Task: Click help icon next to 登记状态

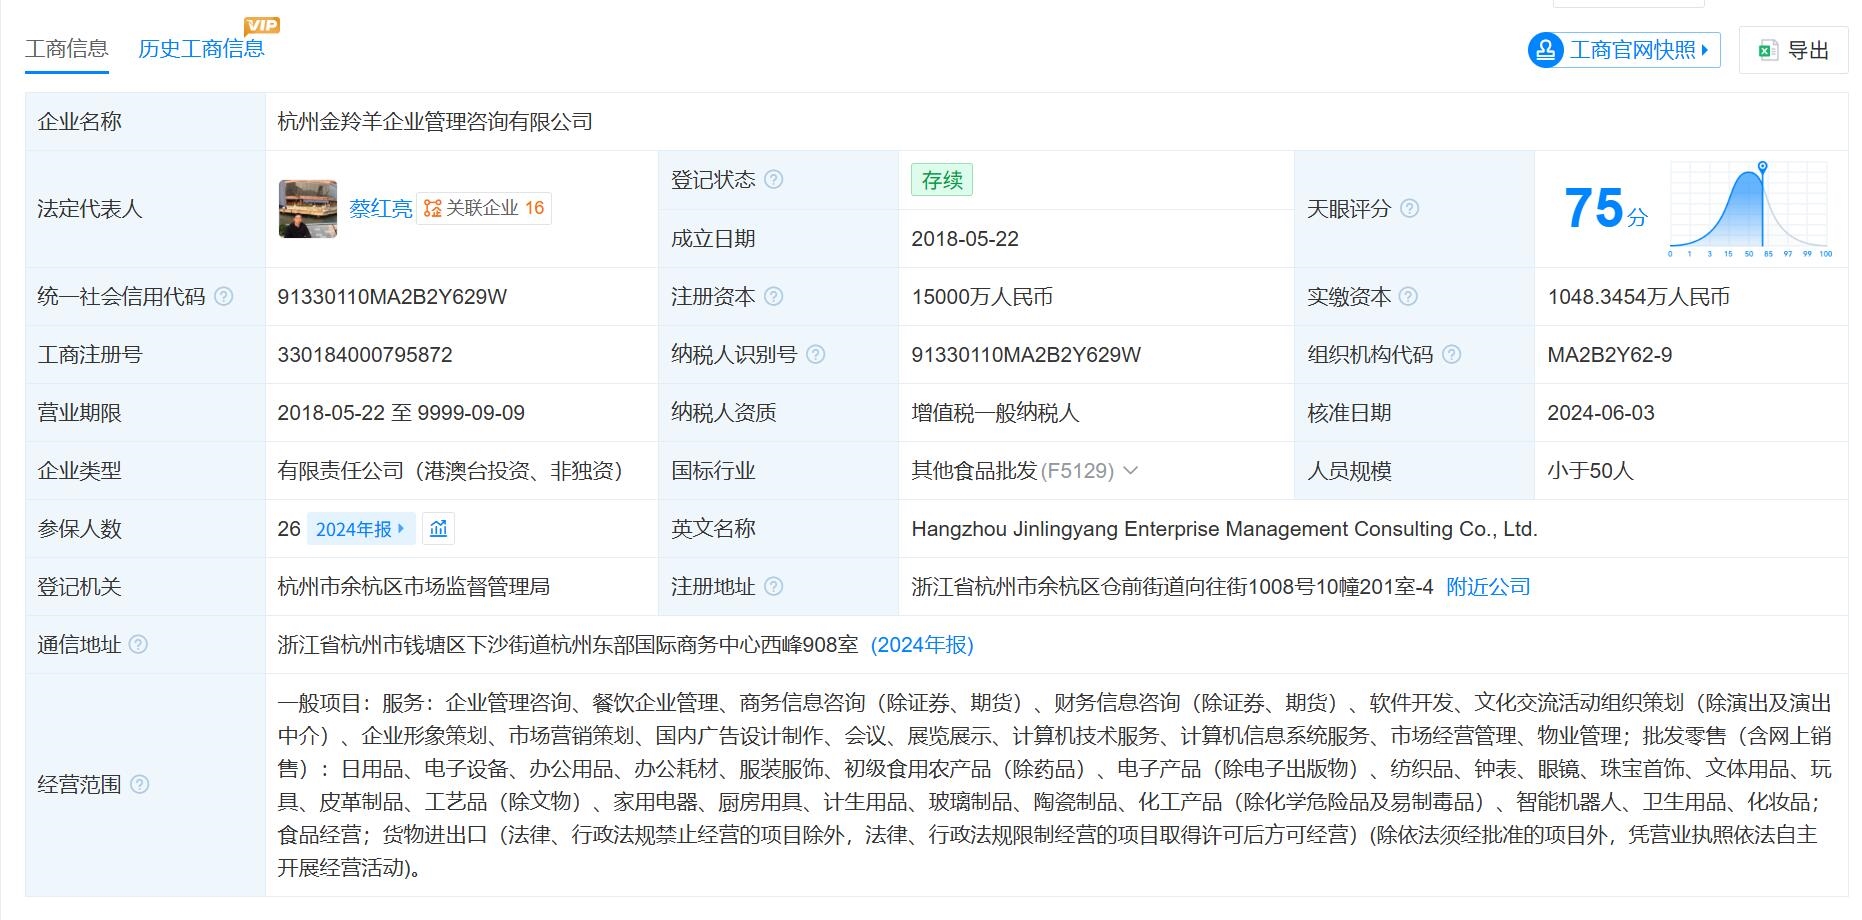Action: coord(773,180)
